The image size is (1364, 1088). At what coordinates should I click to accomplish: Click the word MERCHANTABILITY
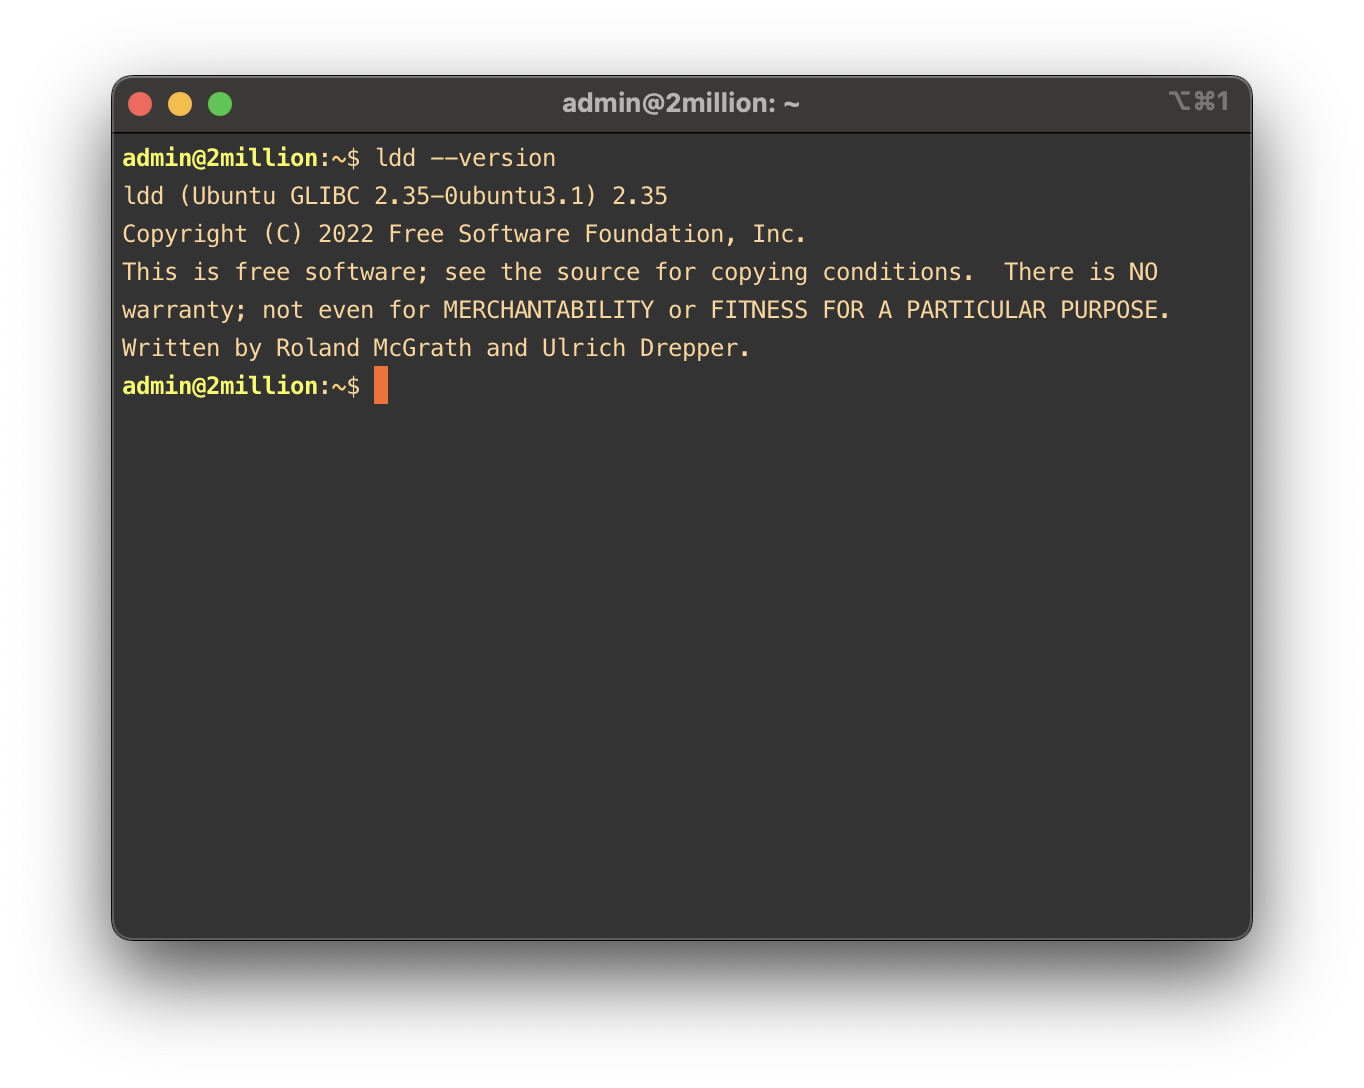(x=548, y=310)
